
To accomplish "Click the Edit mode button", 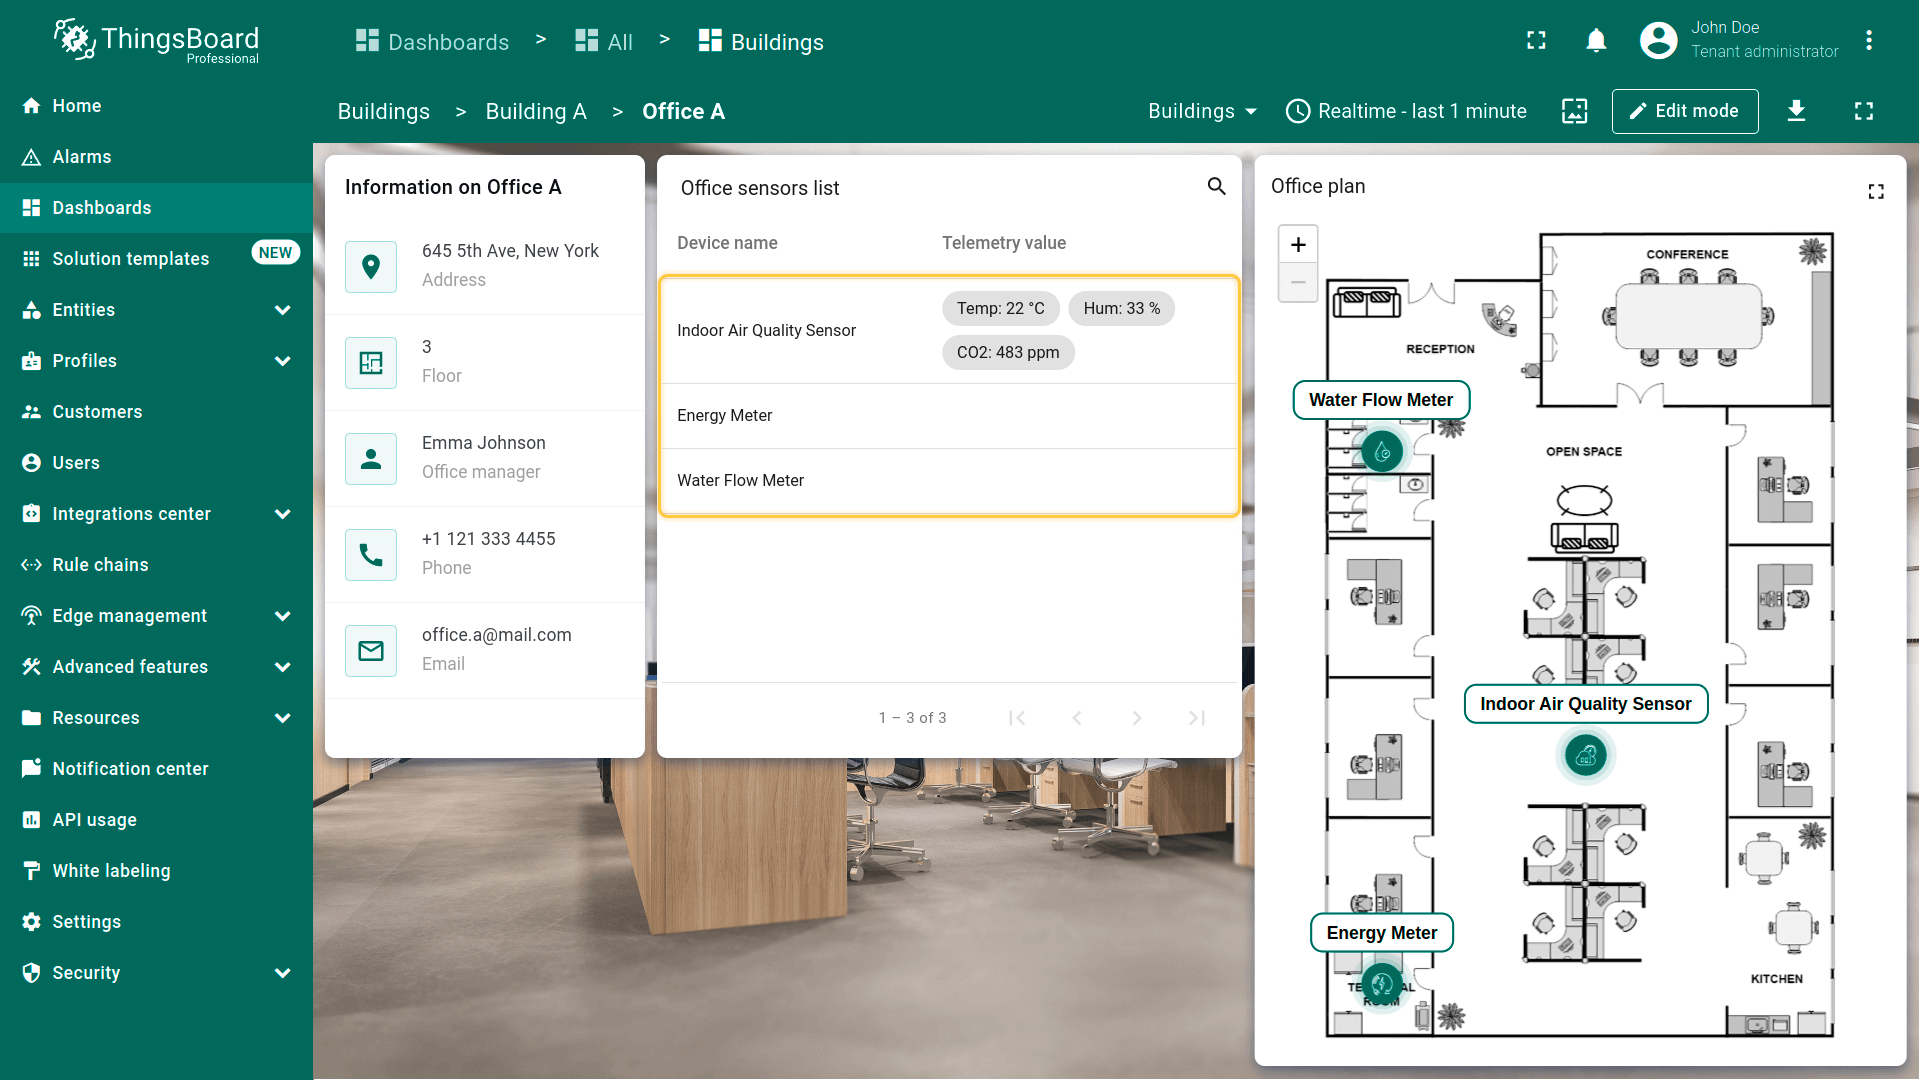I will (1684, 111).
